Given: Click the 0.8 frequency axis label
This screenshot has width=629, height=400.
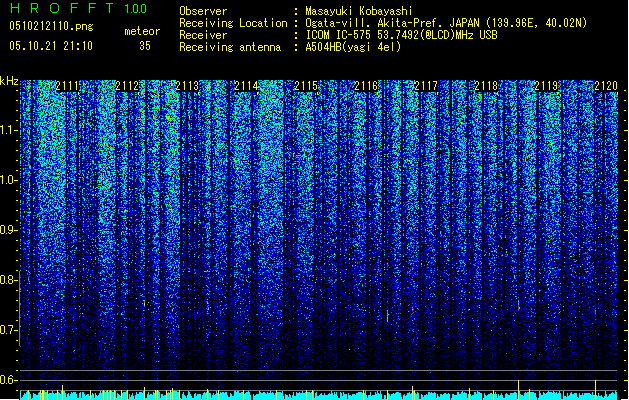Looking at the screenshot, I should click(x=8, y=280).
